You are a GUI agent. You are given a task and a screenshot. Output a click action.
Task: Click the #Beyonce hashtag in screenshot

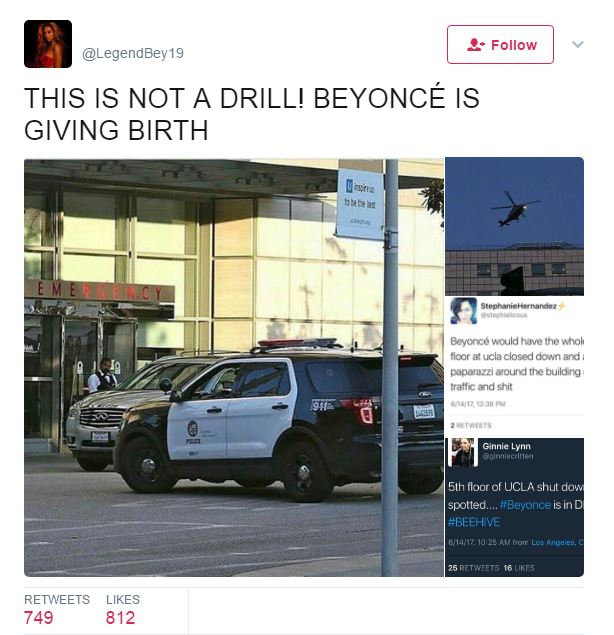point(525,505)
